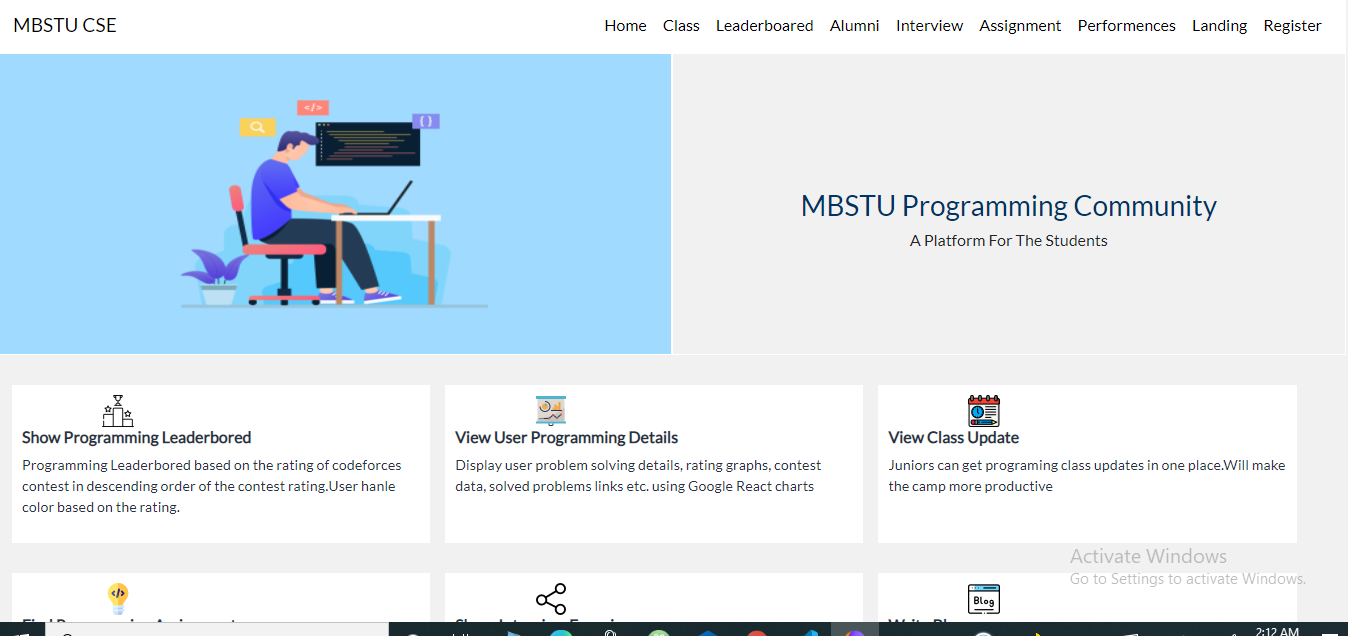Open the Class page from the navigation bar
The image size is (1348, 636).
[x=681, y=25]
